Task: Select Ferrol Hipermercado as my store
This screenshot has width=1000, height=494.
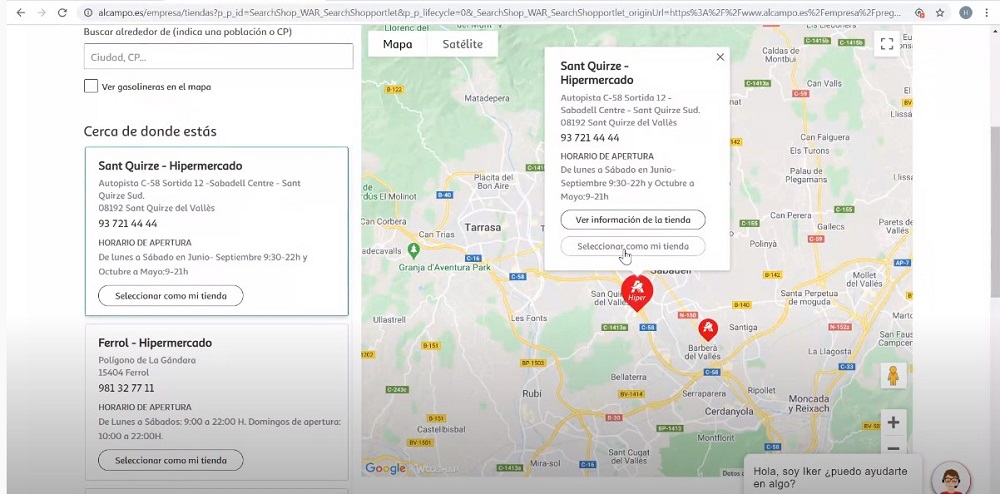Action: [x=170, y=461]
